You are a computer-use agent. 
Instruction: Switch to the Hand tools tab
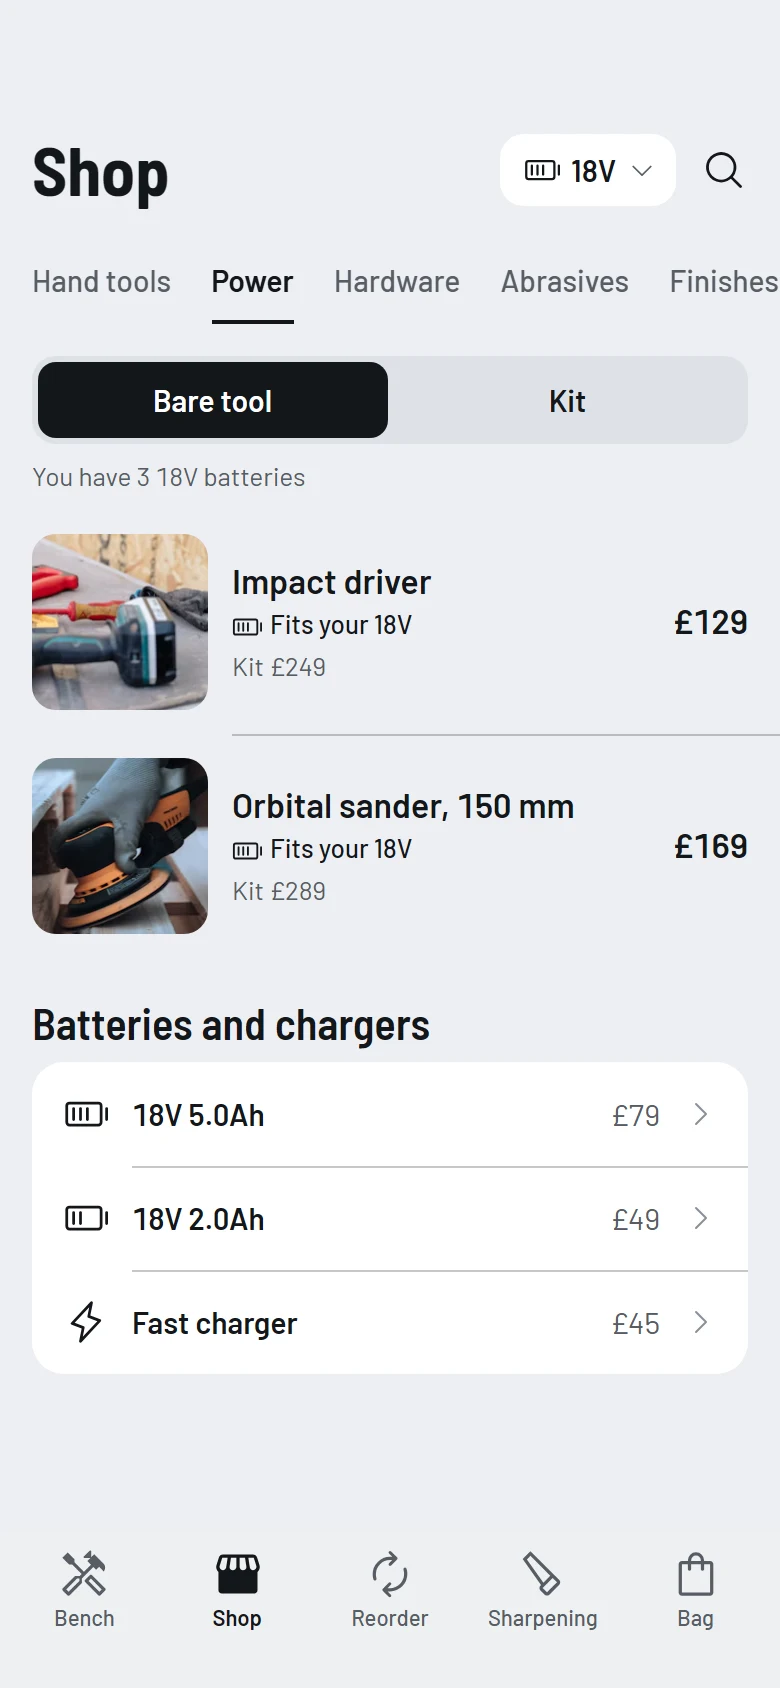point(102,282)
